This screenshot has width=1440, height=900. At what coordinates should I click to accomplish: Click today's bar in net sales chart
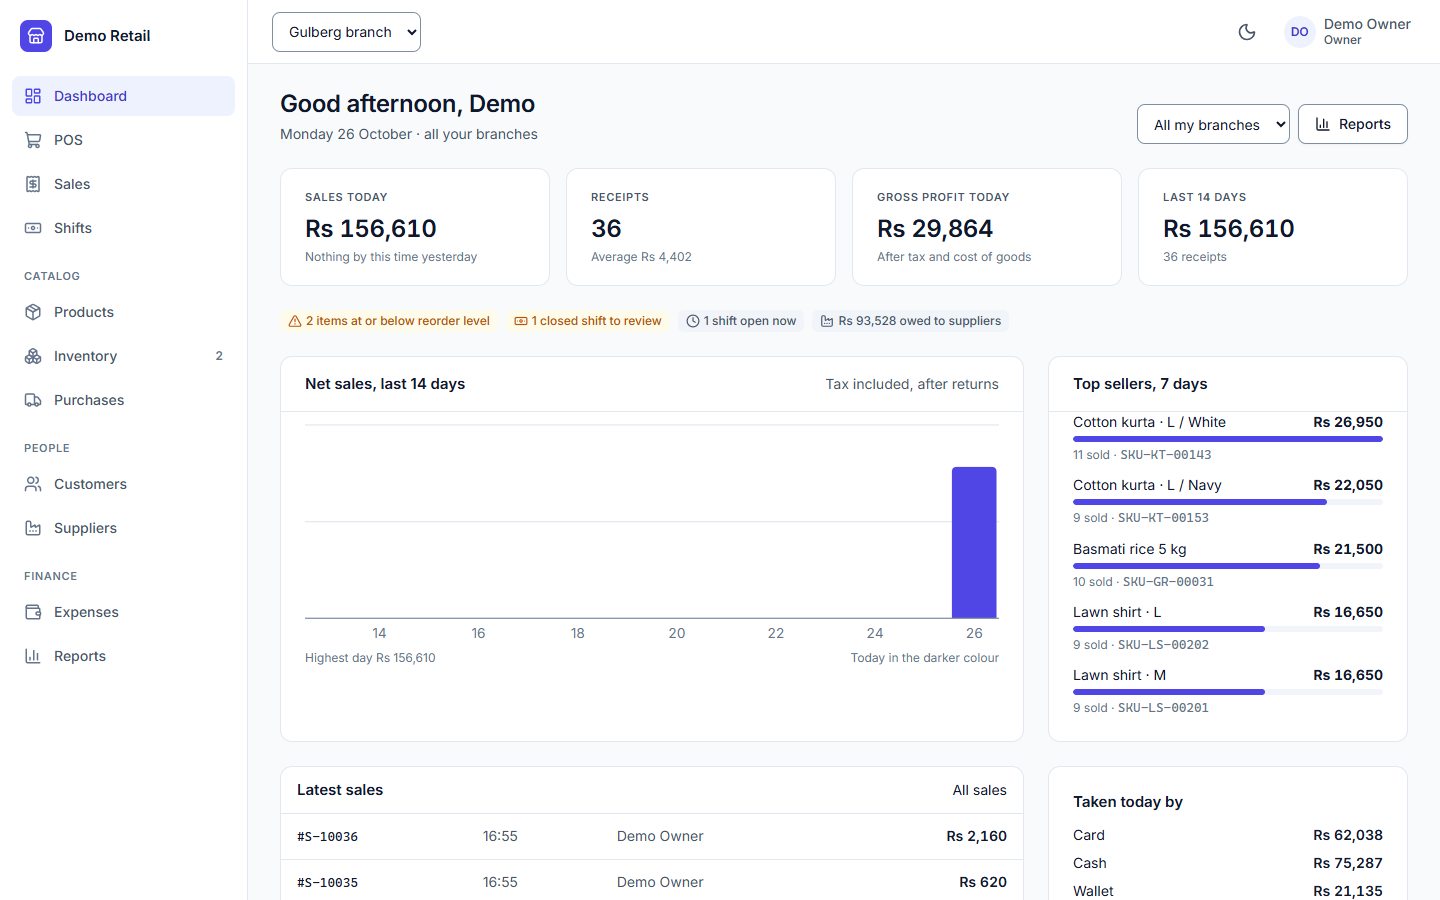tap(974, 542)
